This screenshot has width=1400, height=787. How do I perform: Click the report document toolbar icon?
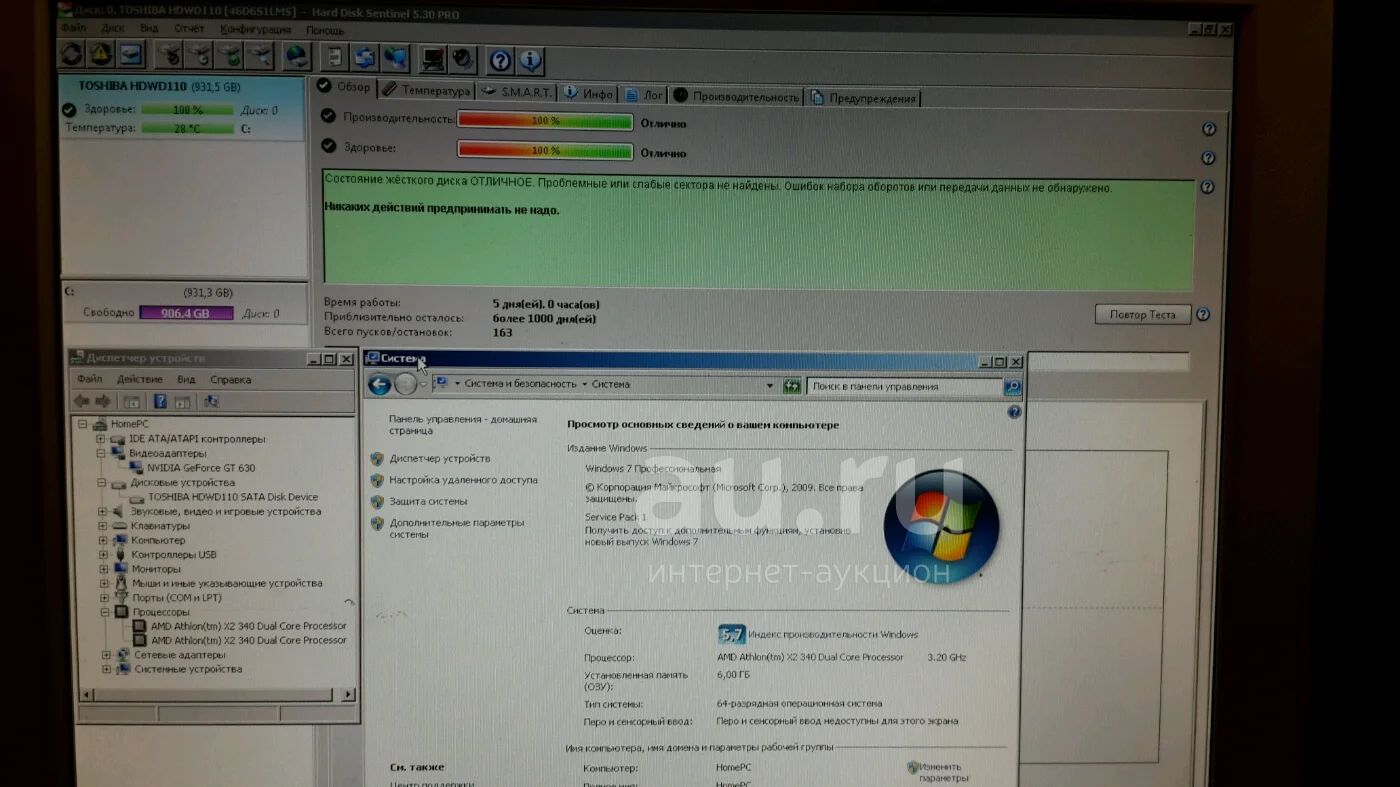pos(334,58)
